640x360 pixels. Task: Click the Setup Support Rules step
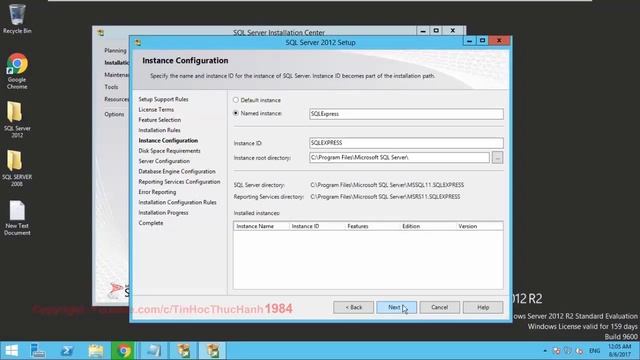click(x=163, y=99)
